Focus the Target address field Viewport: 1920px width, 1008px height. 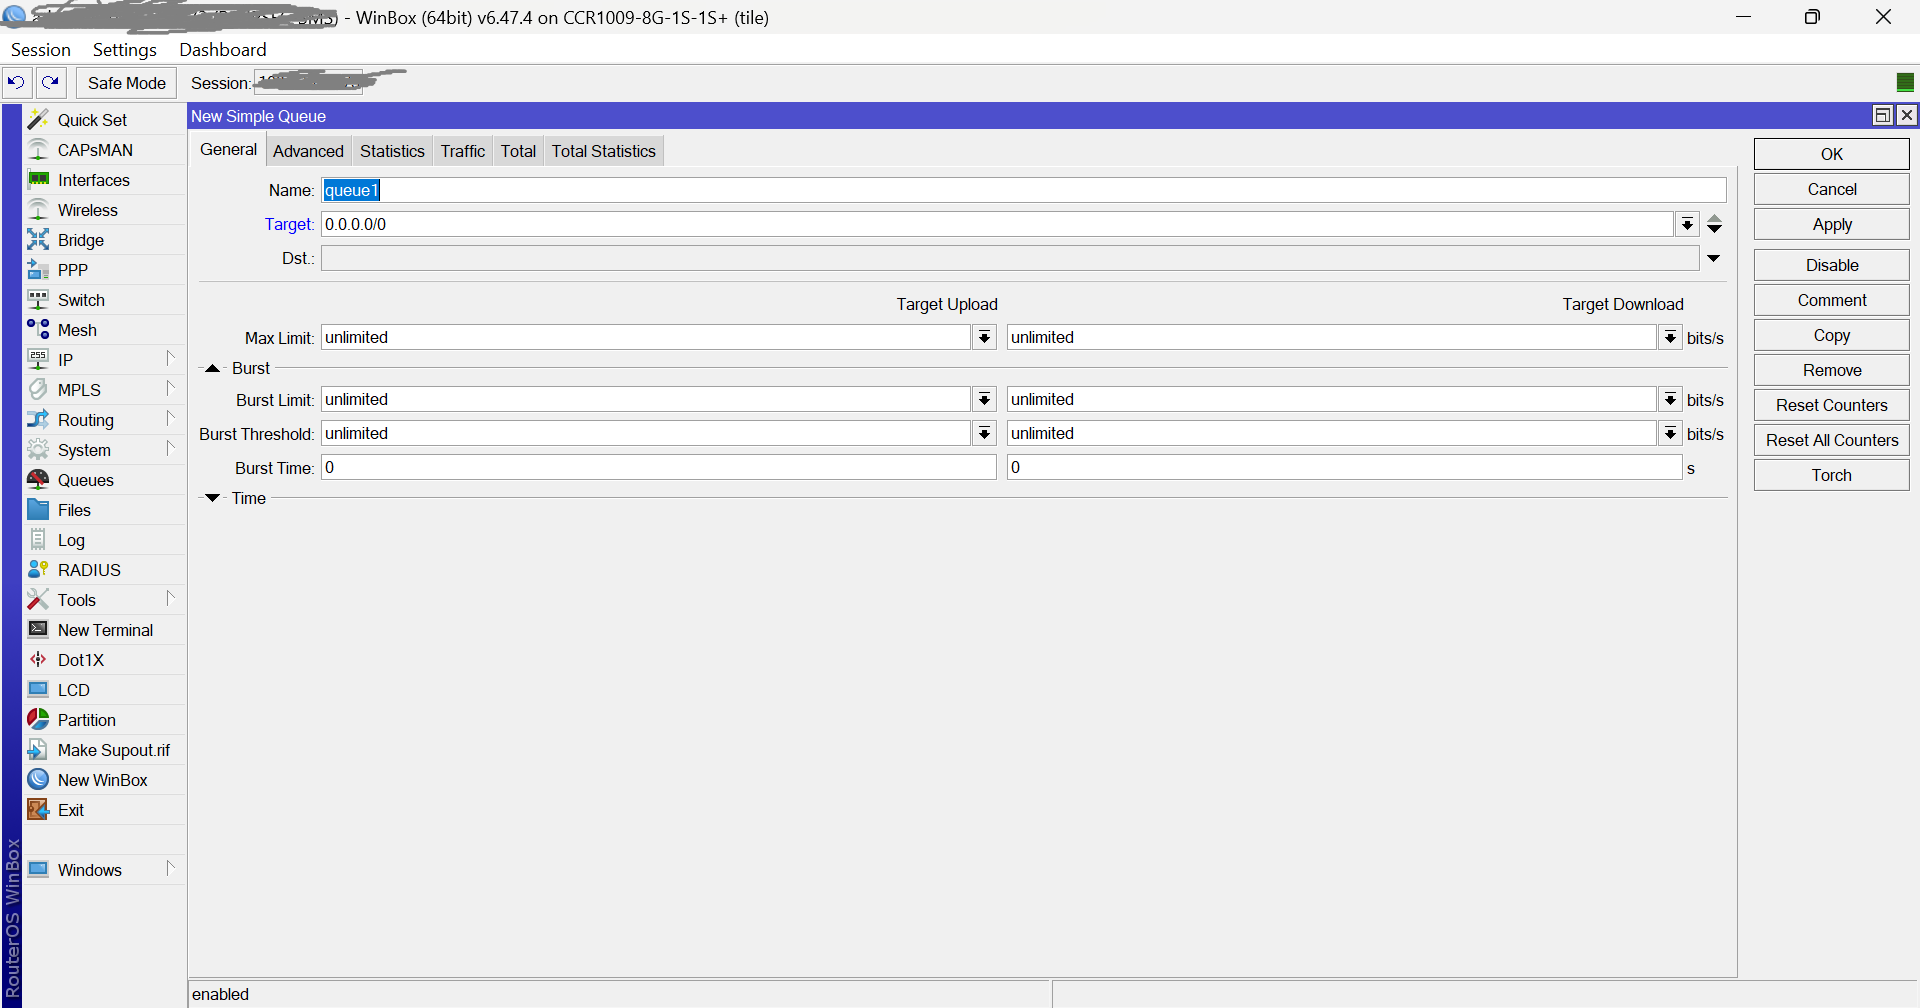(x=997, y=224)
